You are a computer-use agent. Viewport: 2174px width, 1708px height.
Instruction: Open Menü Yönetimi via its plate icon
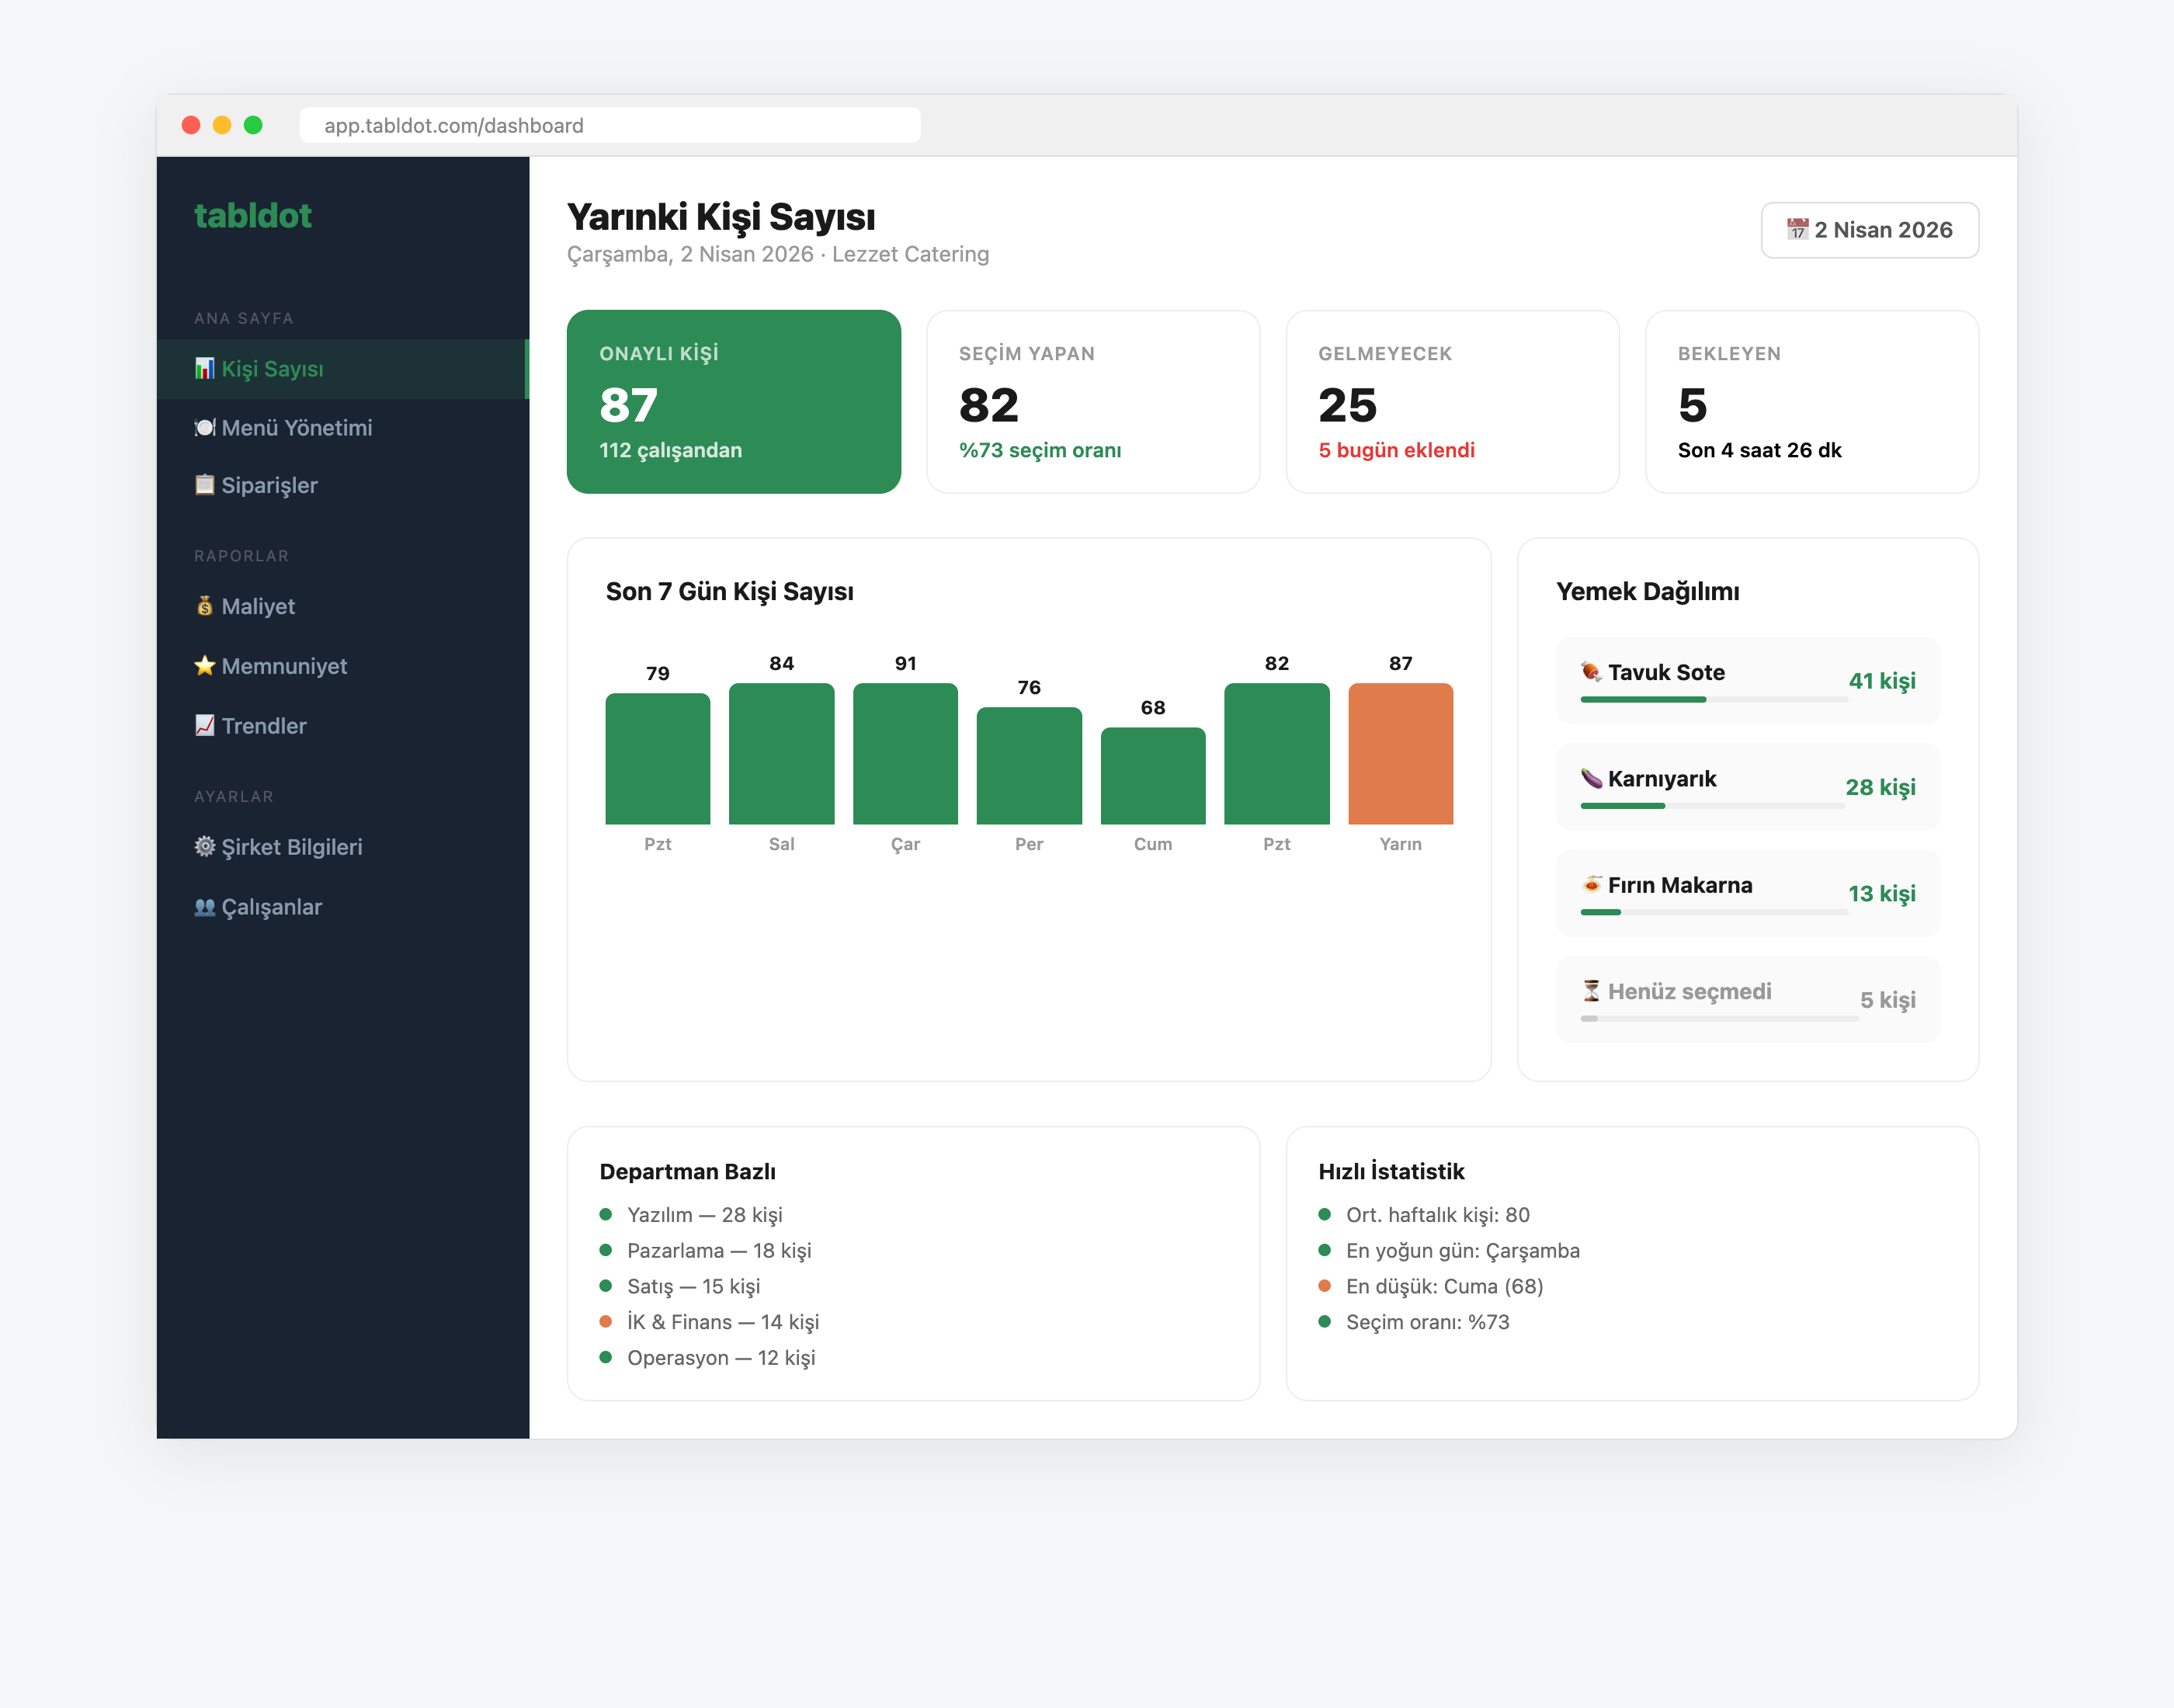pyautogui.click(x=205, y=428)
